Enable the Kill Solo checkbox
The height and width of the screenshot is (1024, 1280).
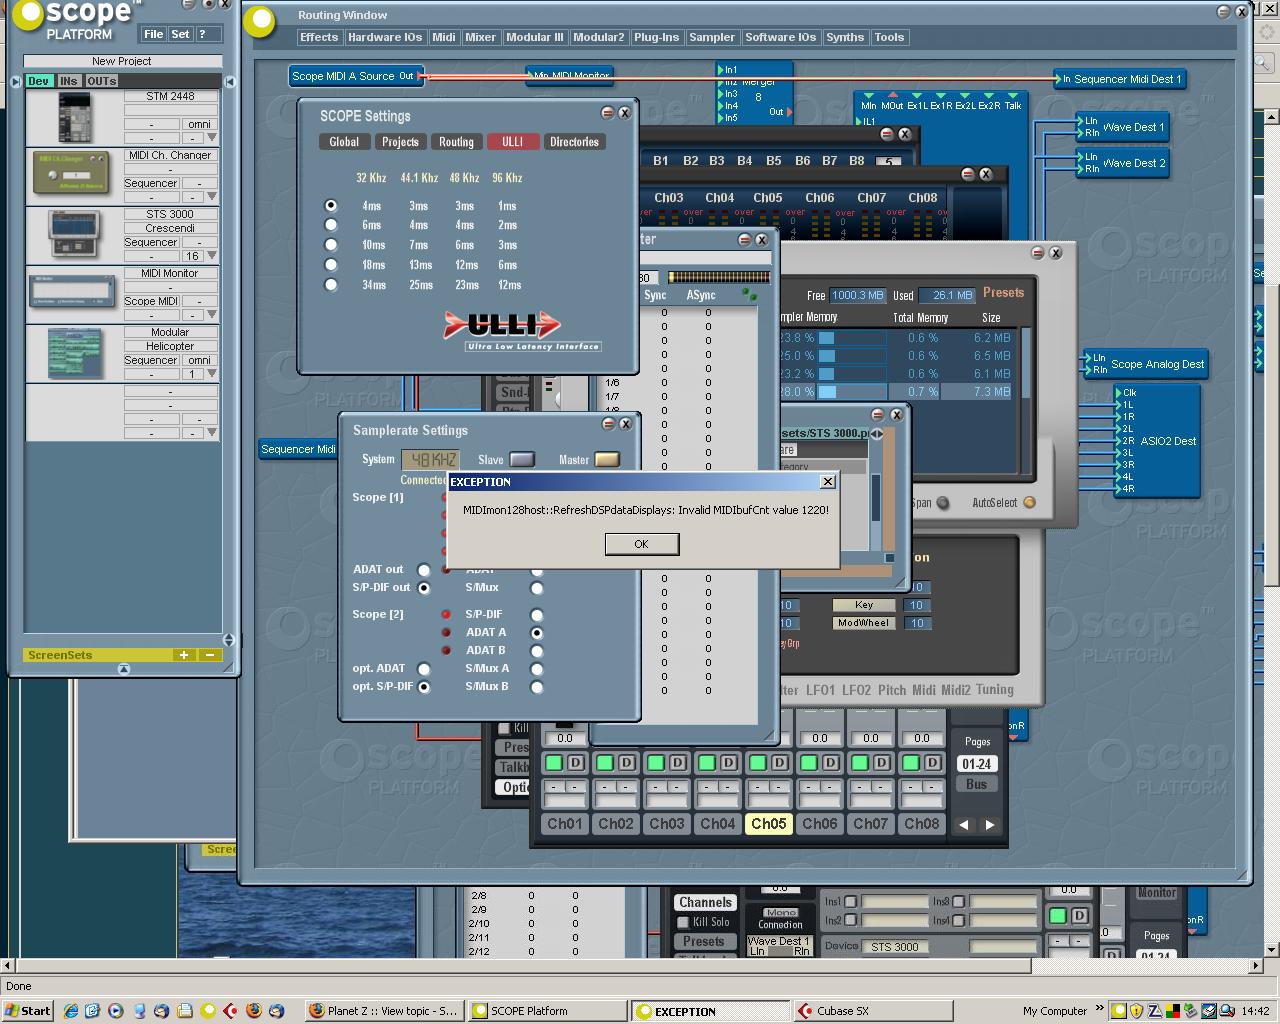(x=684, y=922)
